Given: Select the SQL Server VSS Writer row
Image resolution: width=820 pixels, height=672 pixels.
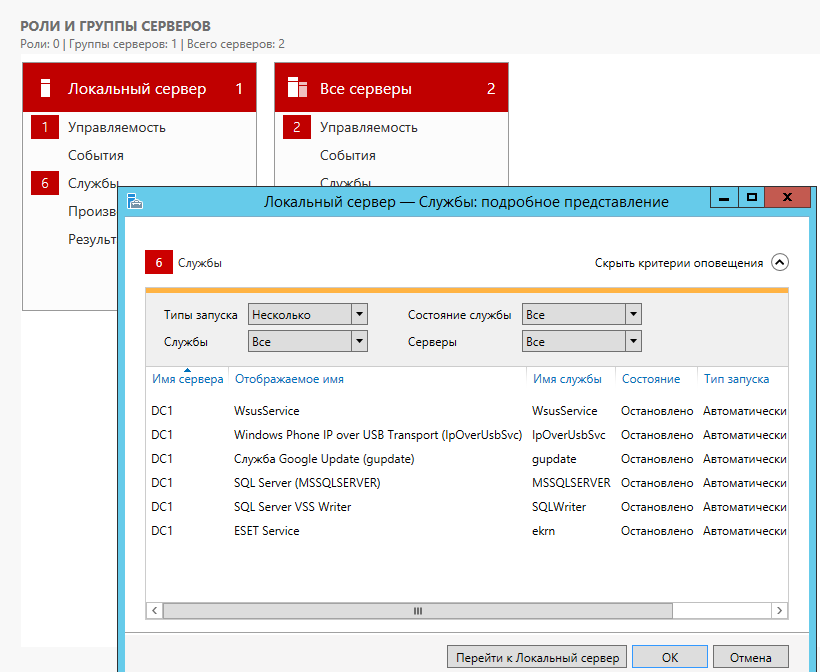Looking at the screenshot, I should pyautogui.click(x=467, y=507).
